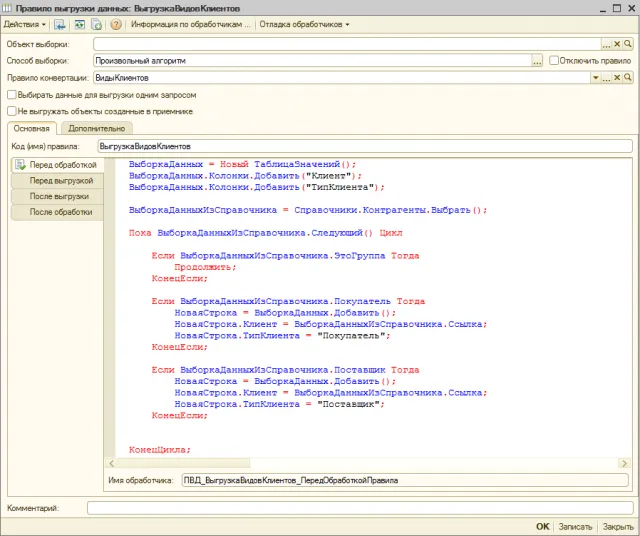Expand the Отладка обработчиков menu
The height and width of the screenshot is (536, 640).
pos(304,24)
